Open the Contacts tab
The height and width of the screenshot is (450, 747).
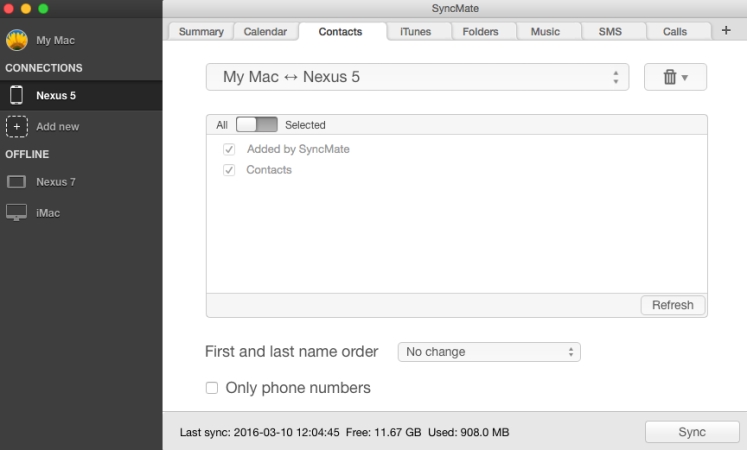[341, 31]
